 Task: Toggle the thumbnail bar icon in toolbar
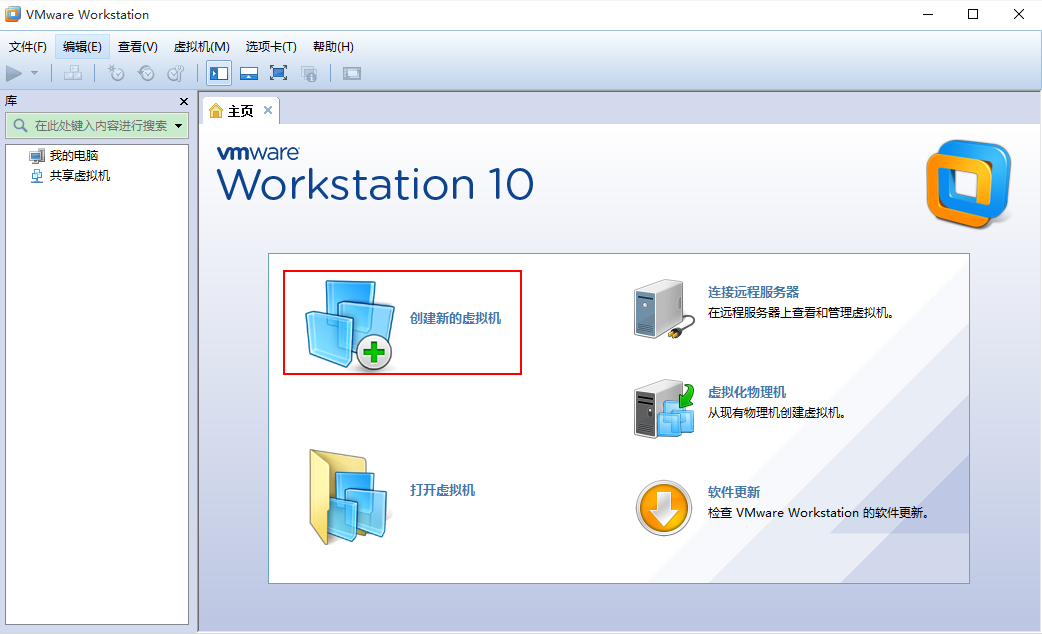(x=249, y=73)
